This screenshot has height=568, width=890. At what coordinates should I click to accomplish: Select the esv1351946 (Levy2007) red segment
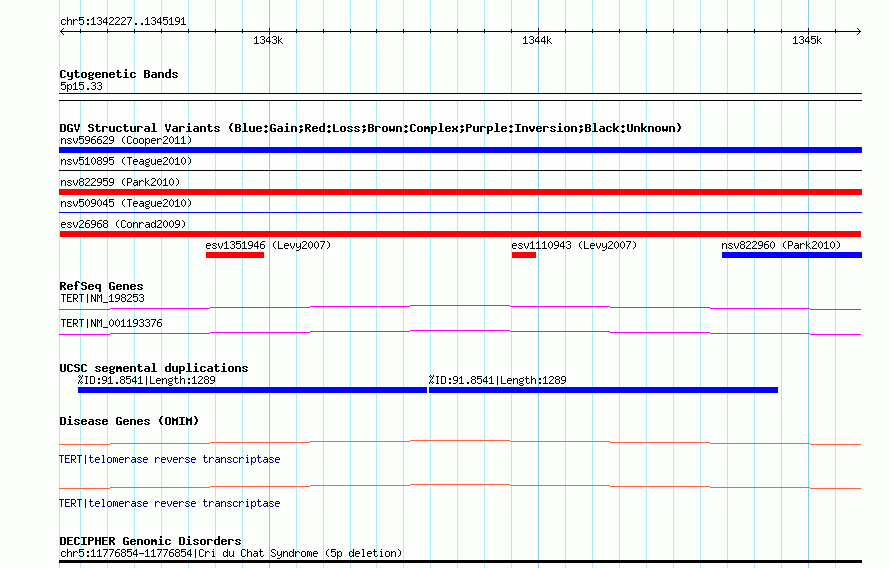click(235, 255)
